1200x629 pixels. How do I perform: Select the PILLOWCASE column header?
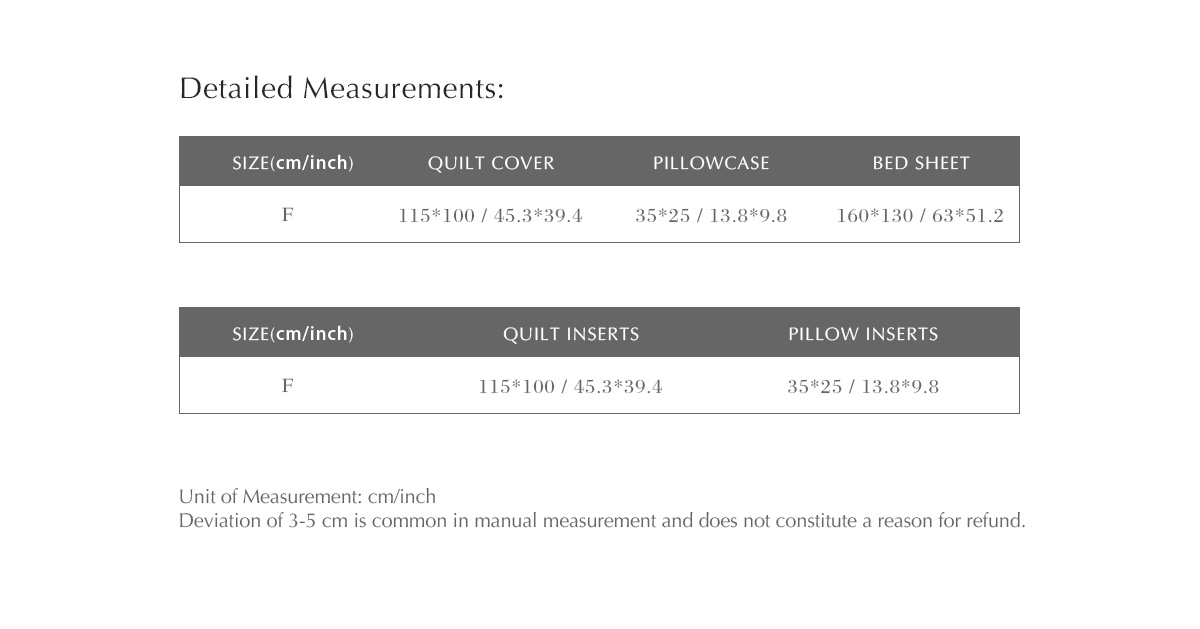pos(711,163)
